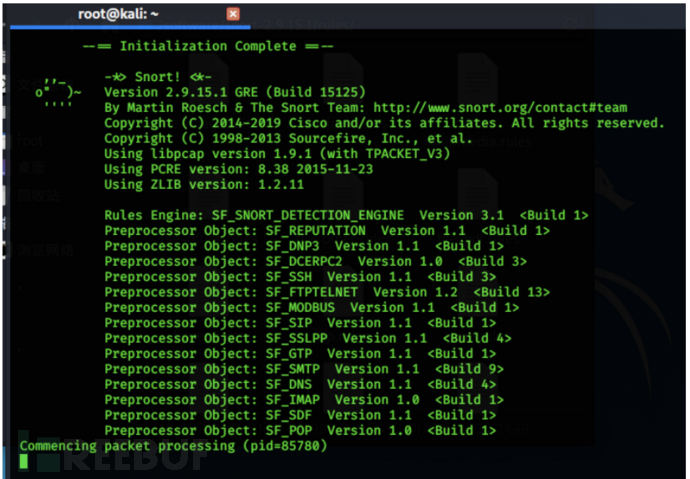Click the SF_DNS preprocessor line
This screenshot has width=690, height=479.
click(300, 385)
